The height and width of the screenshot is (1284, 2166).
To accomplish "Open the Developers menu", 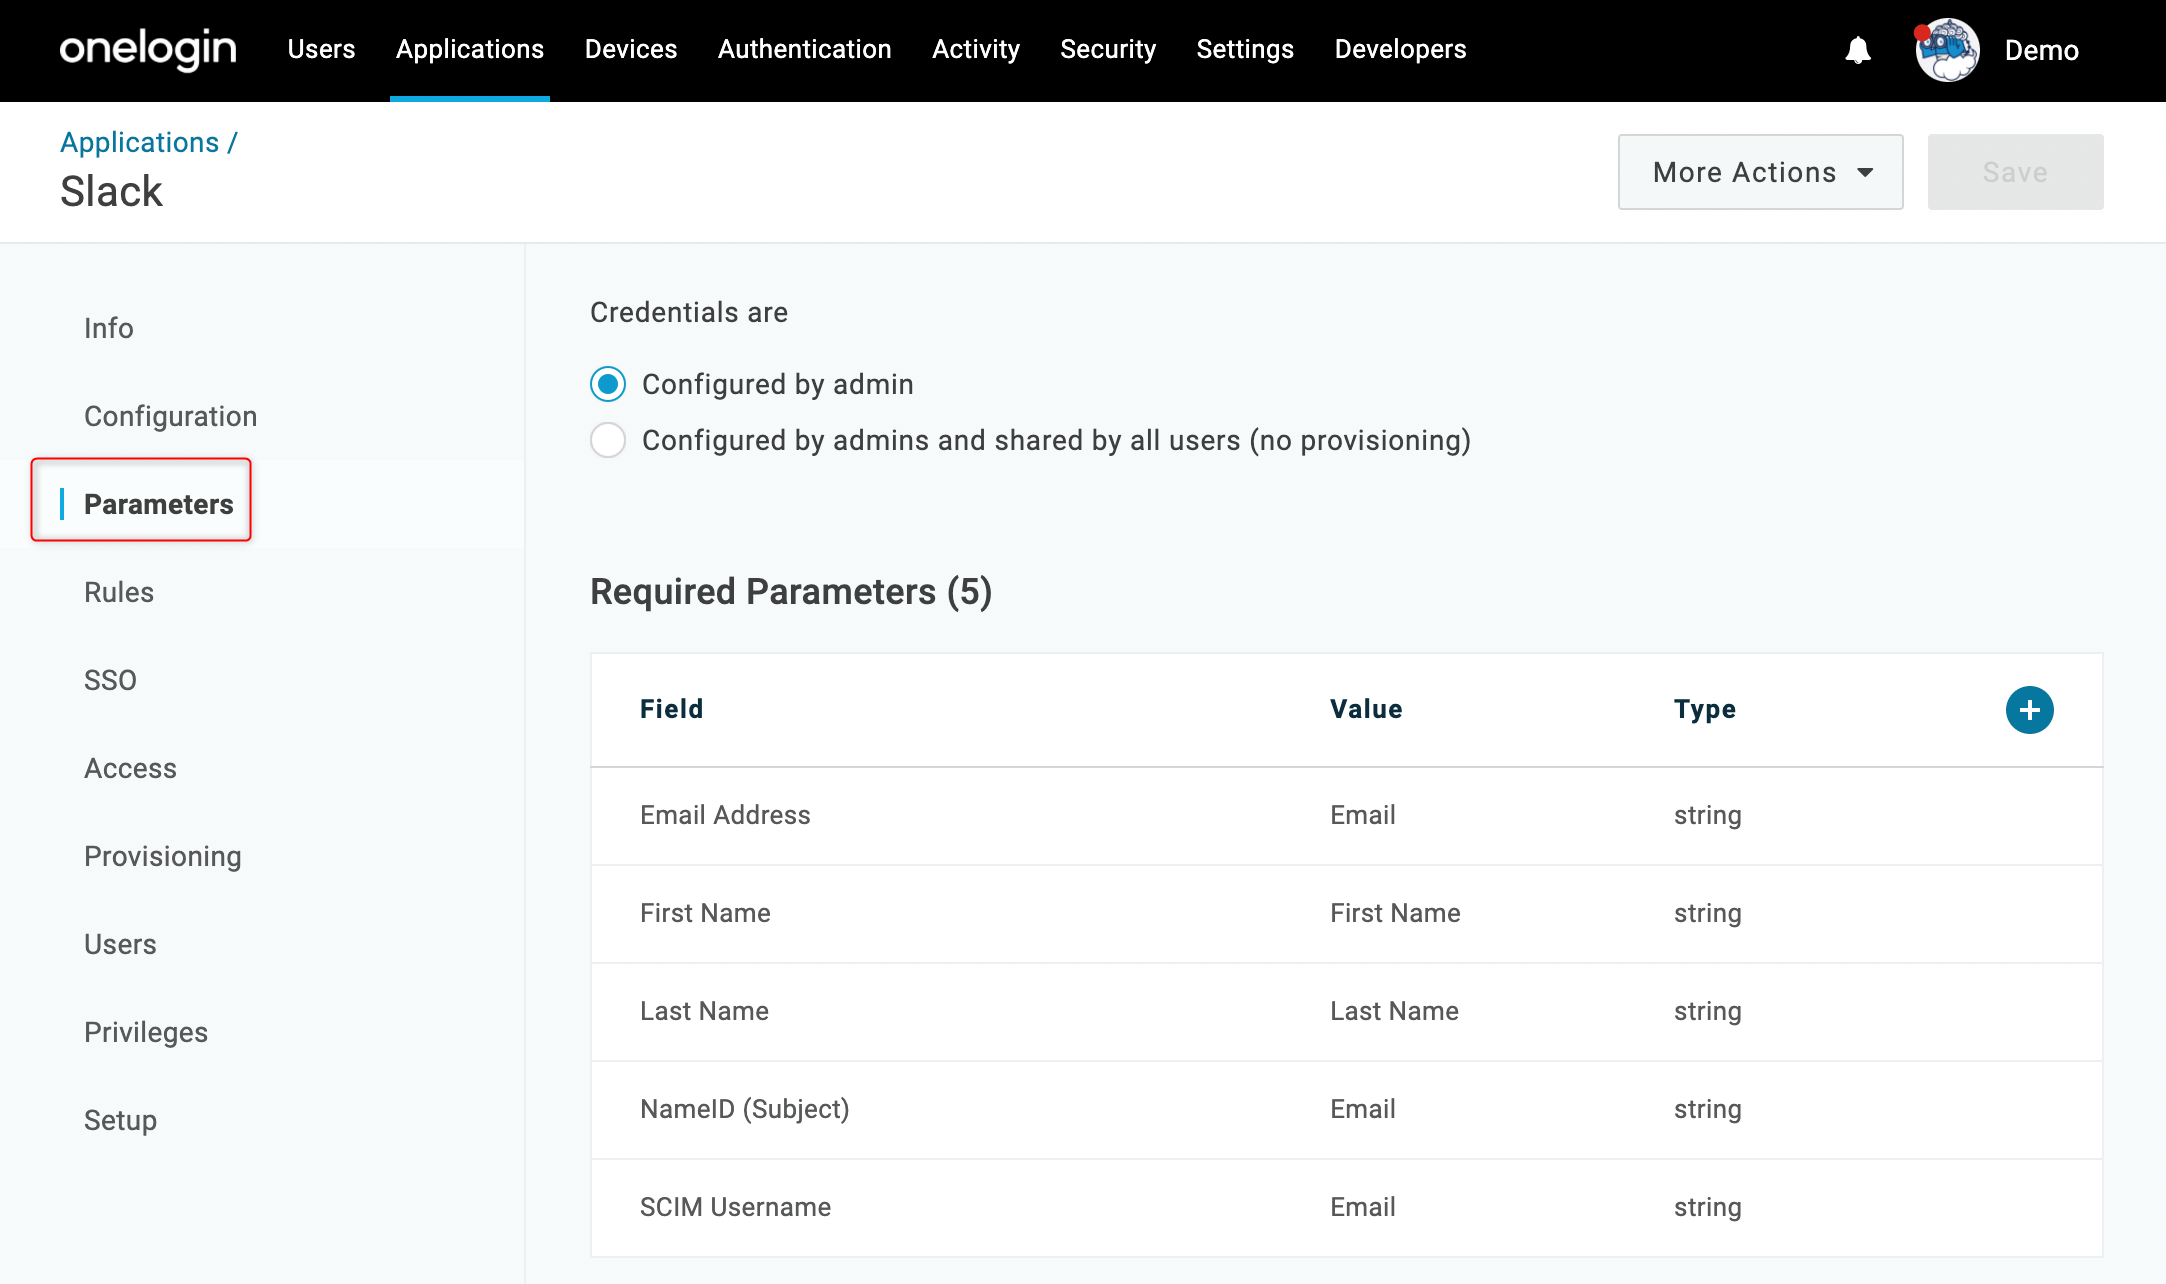I will (x=1400, y=49).
